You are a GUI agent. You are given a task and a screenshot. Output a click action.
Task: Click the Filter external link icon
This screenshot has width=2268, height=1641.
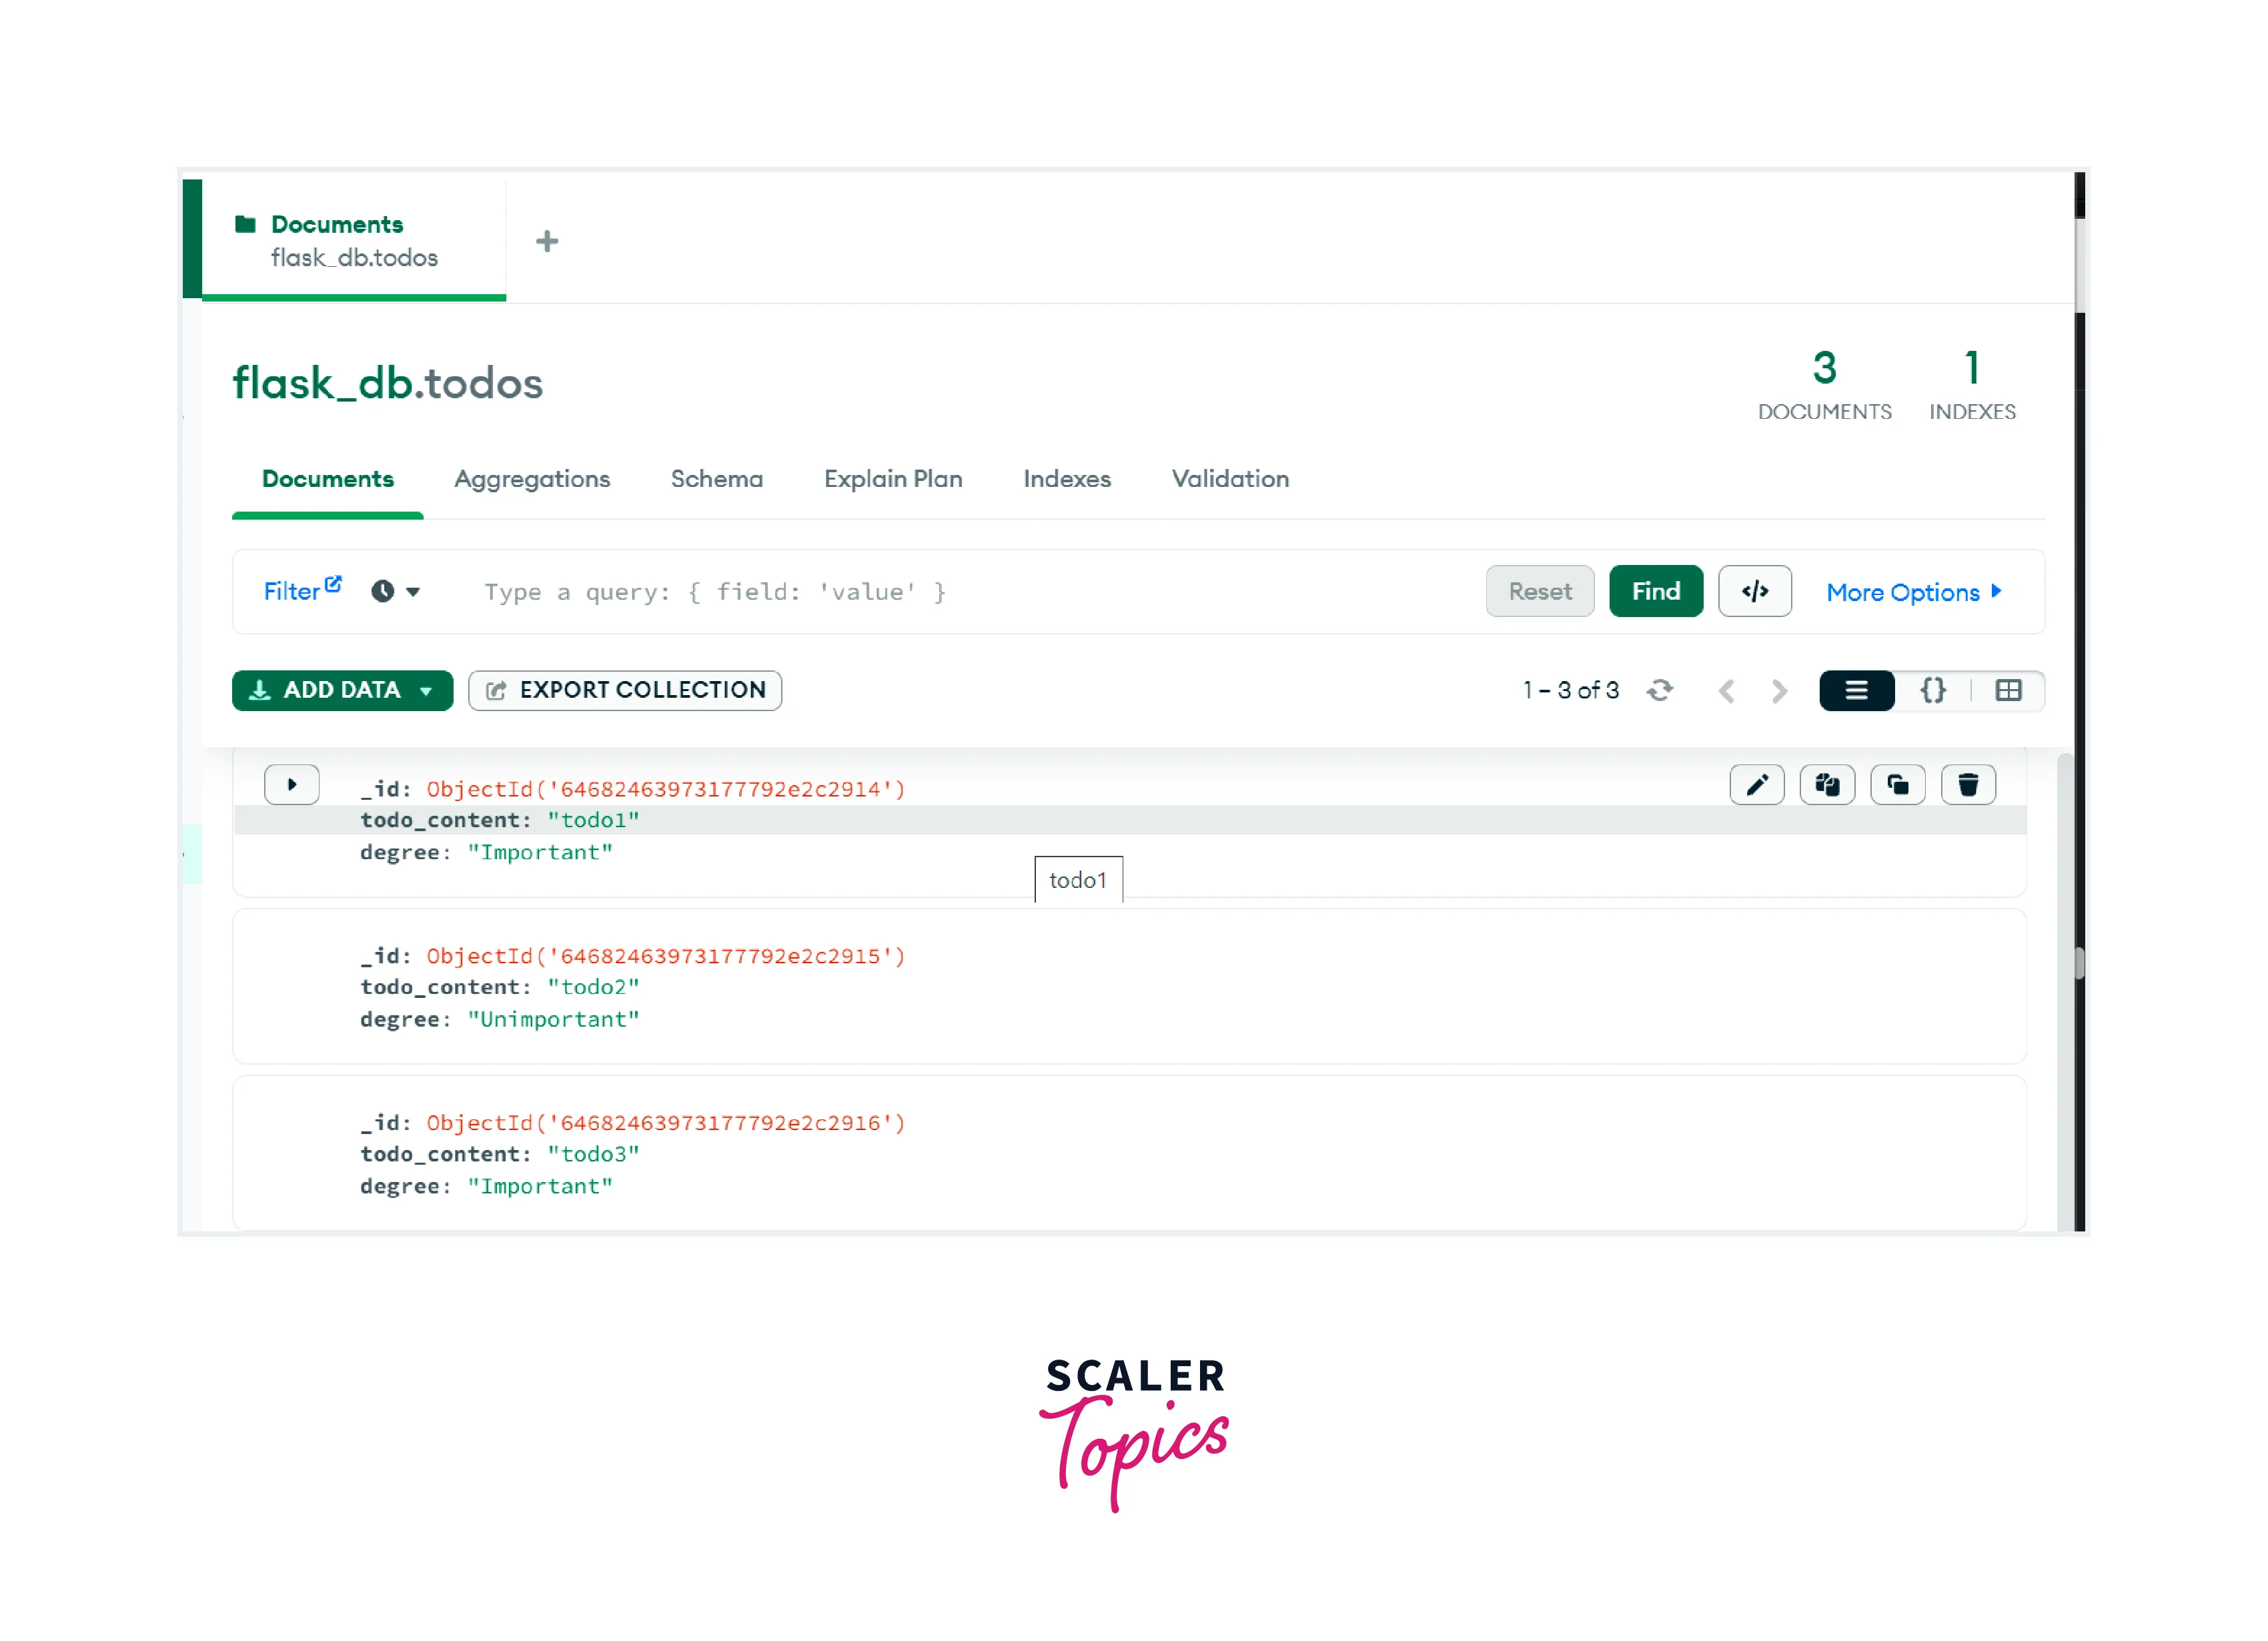(x=333, y=584)
